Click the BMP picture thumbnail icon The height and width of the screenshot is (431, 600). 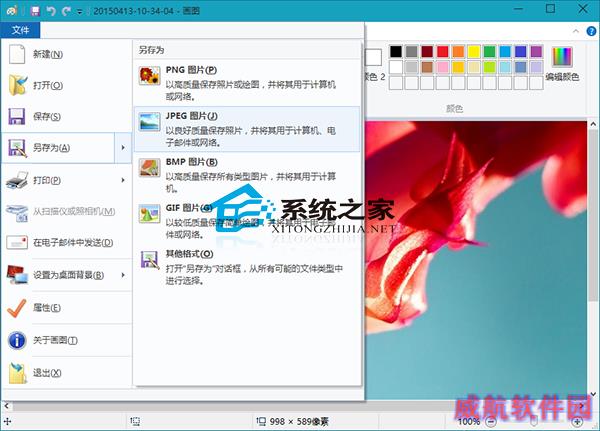coord(150,168)
